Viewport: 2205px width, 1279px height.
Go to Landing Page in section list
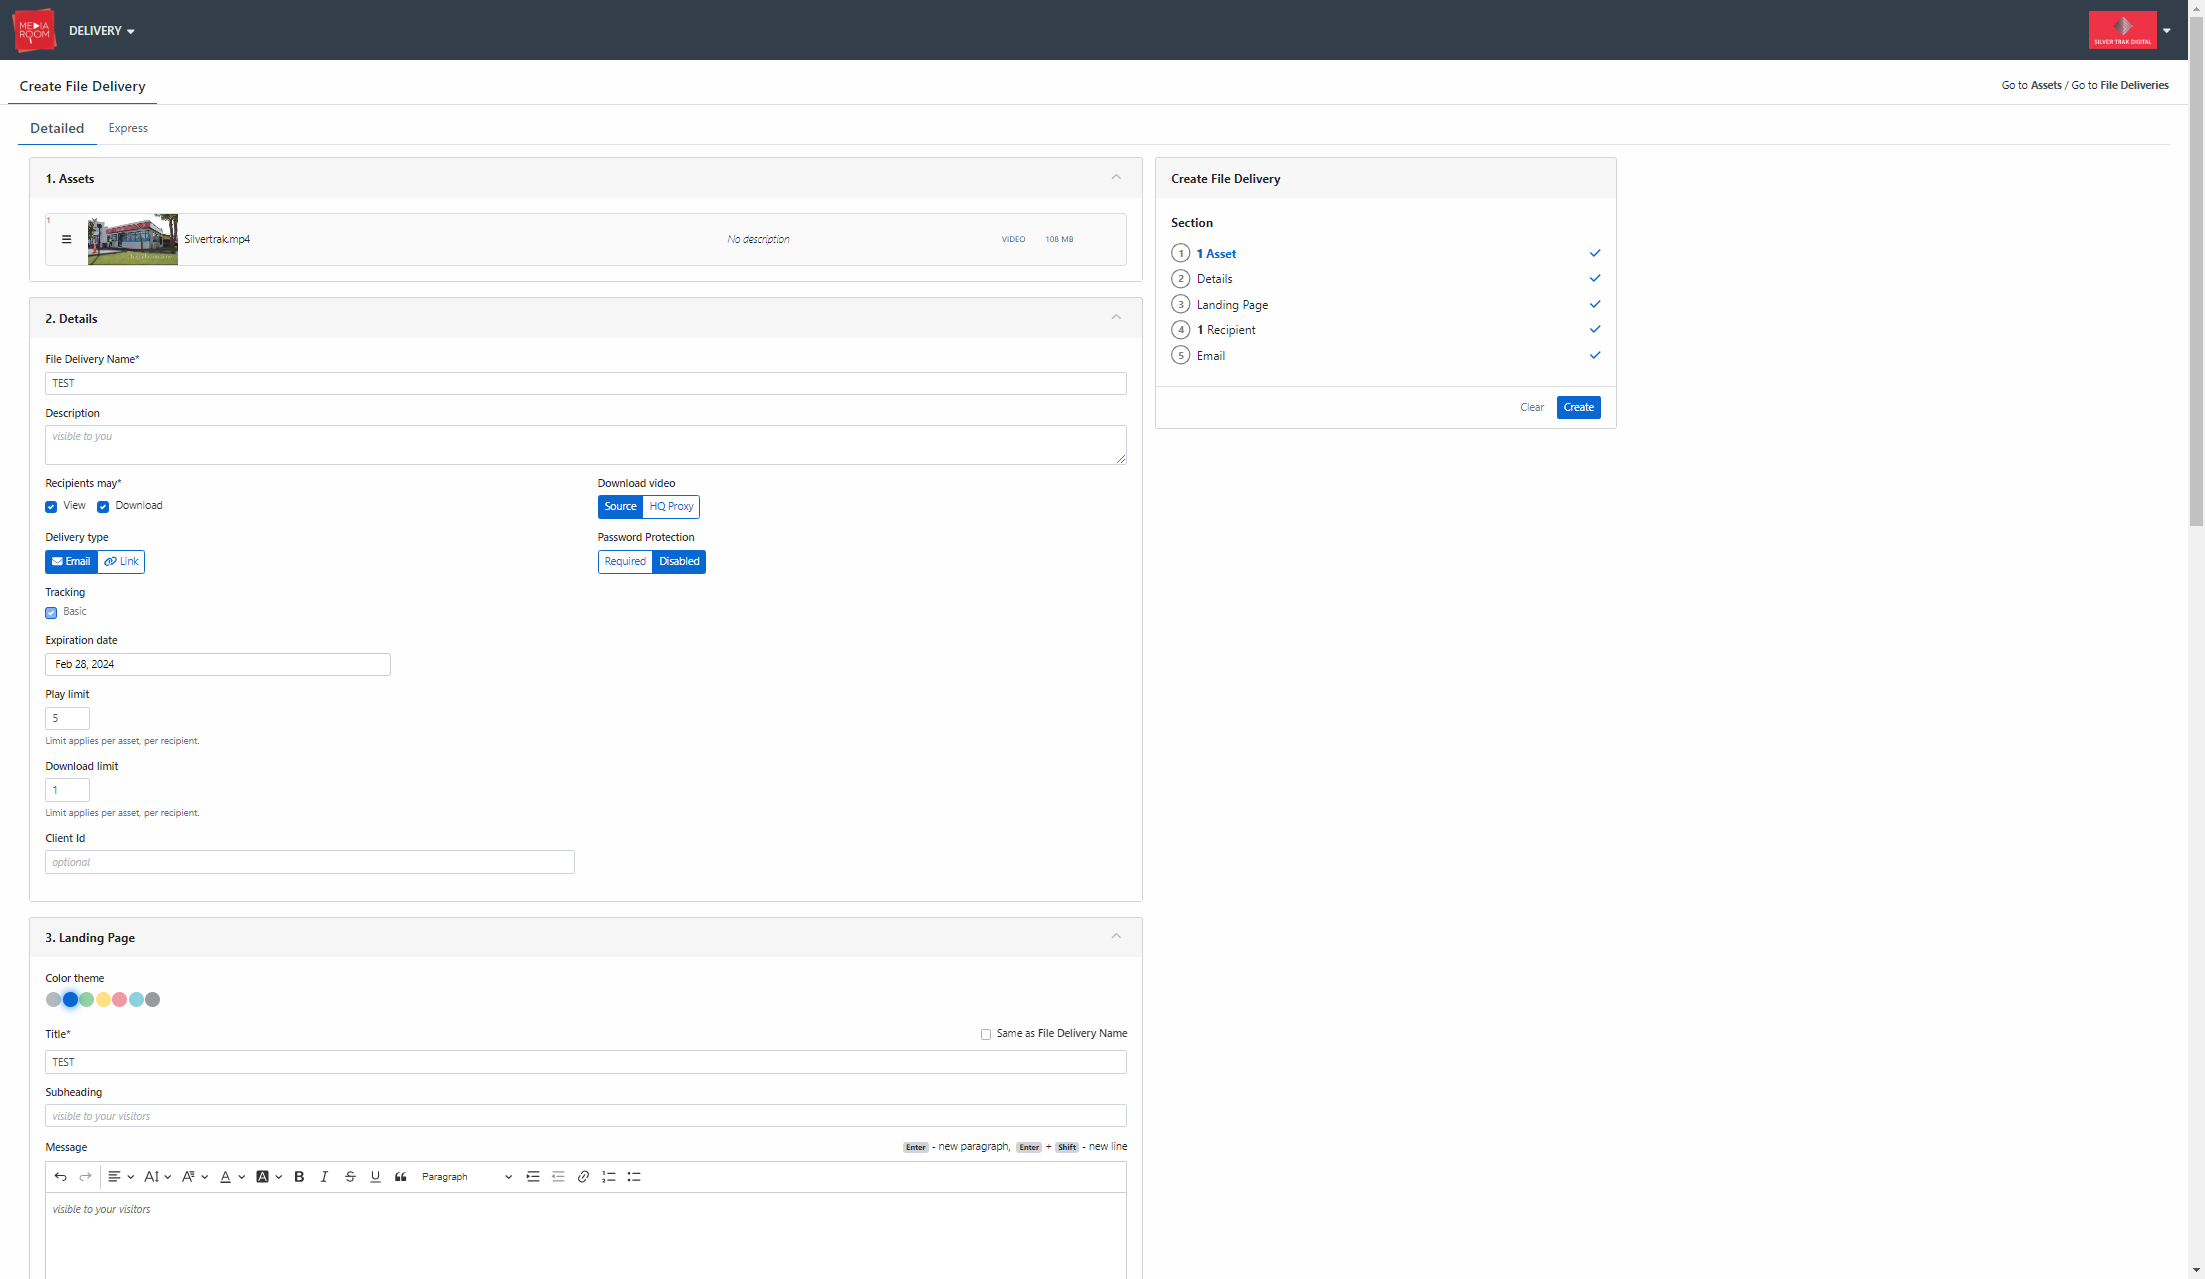(1232, 305)
